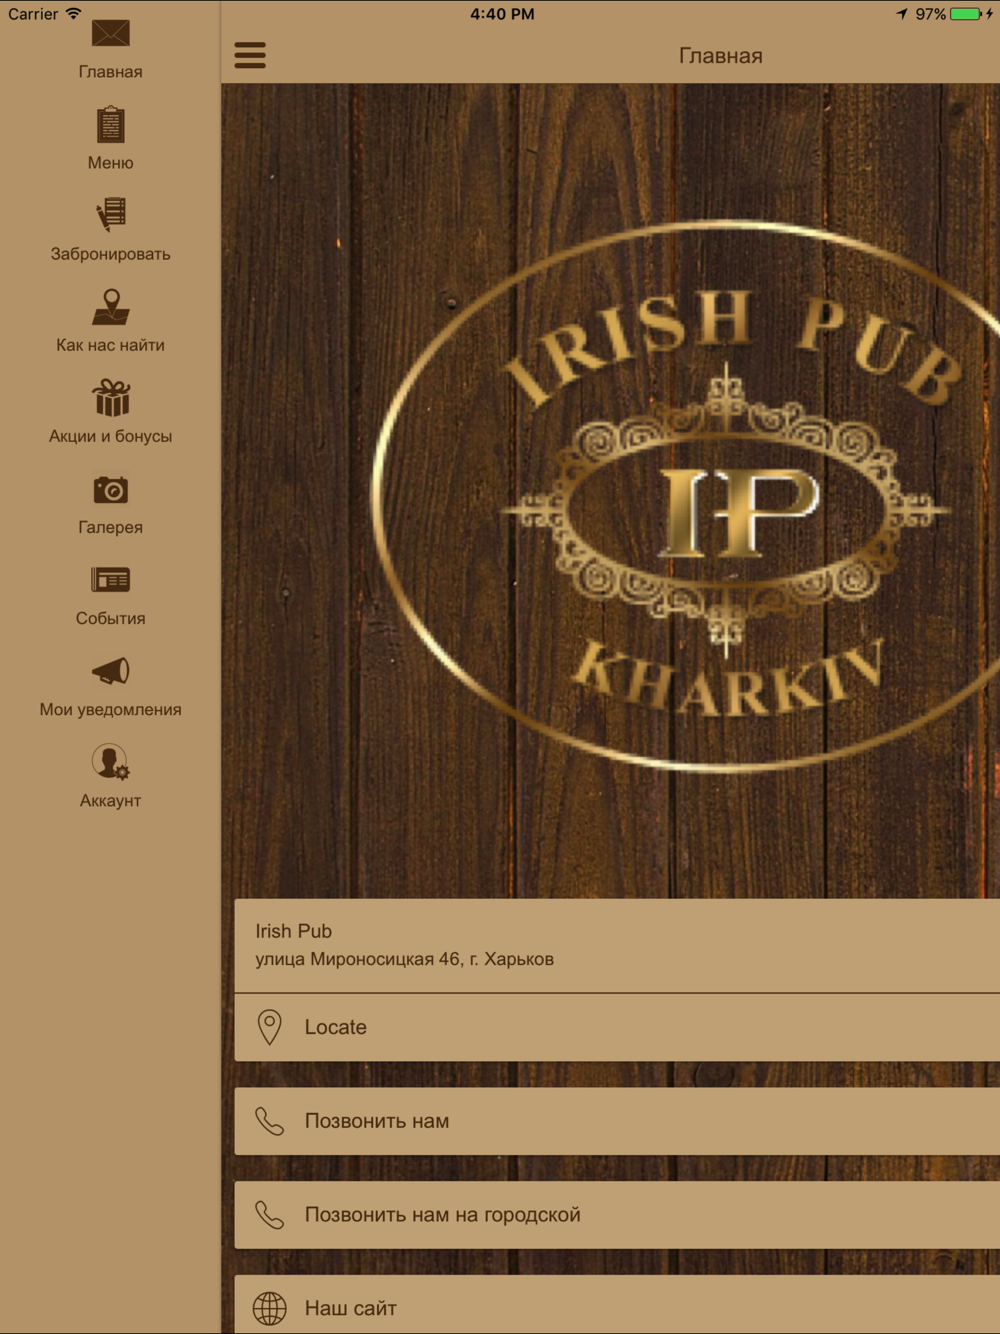Tap the battery indicator in status bar
This screenshot has width=1000, height=1334.
(967, 14)
